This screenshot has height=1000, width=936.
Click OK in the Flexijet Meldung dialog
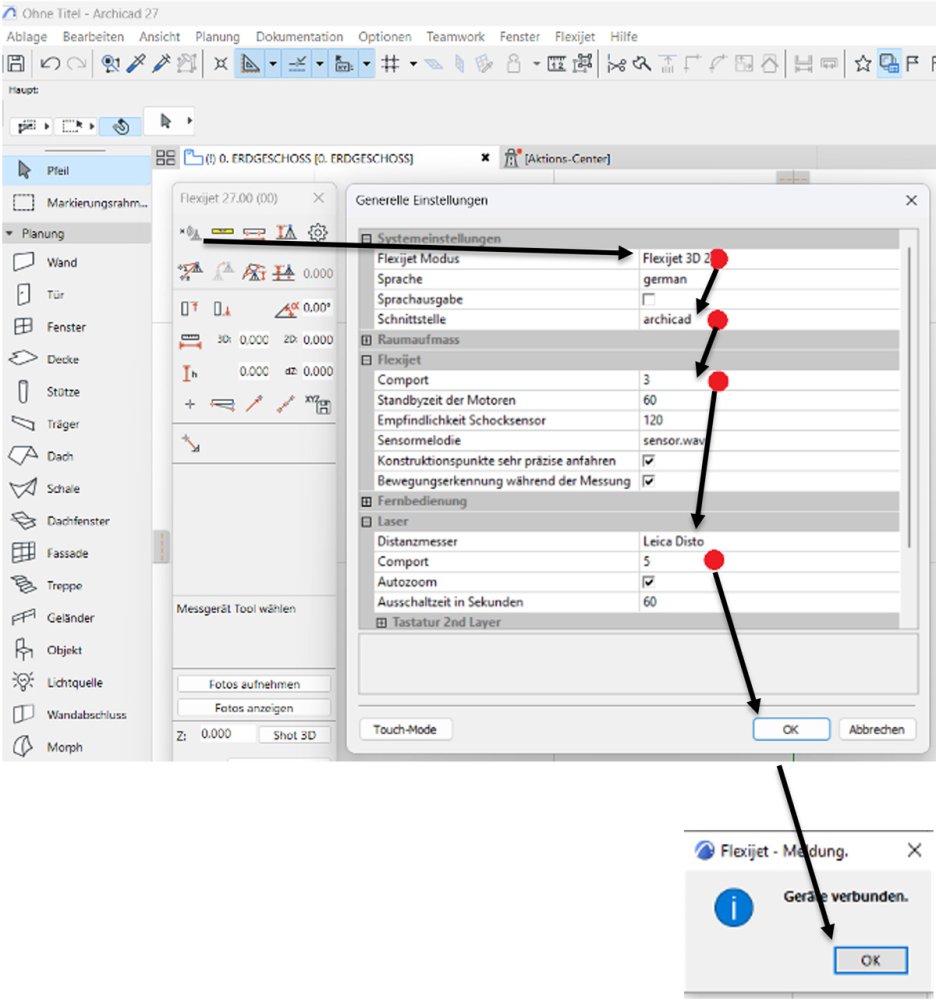[x=870, y=960]
